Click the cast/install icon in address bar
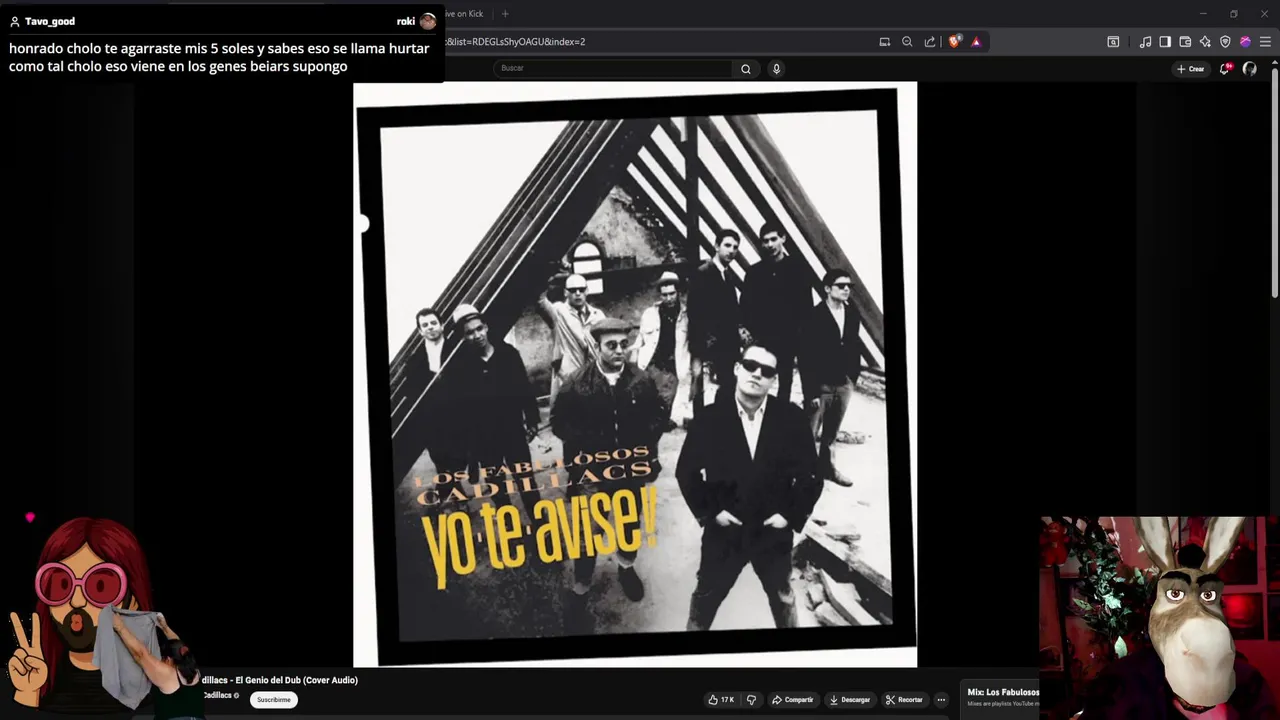This screenshot has width=1280, height=720. 885,42
